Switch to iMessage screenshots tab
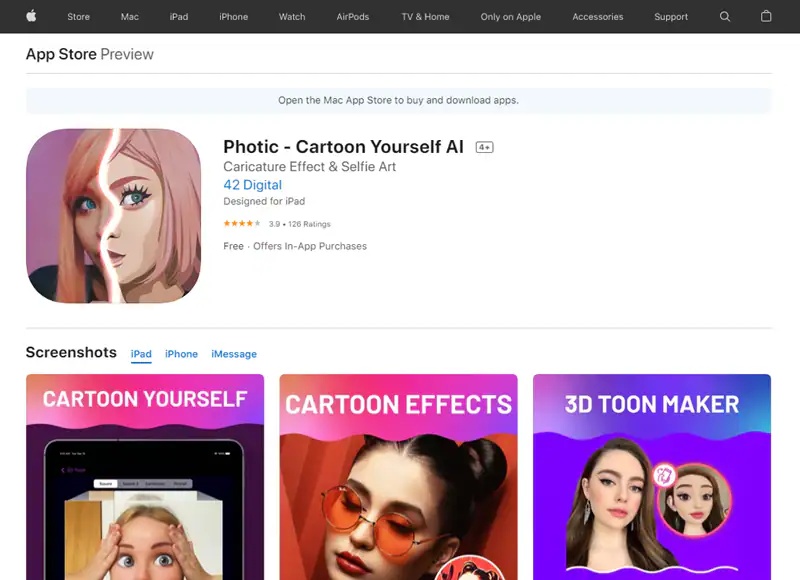This screenshot has height=580, width=800. 234,354
